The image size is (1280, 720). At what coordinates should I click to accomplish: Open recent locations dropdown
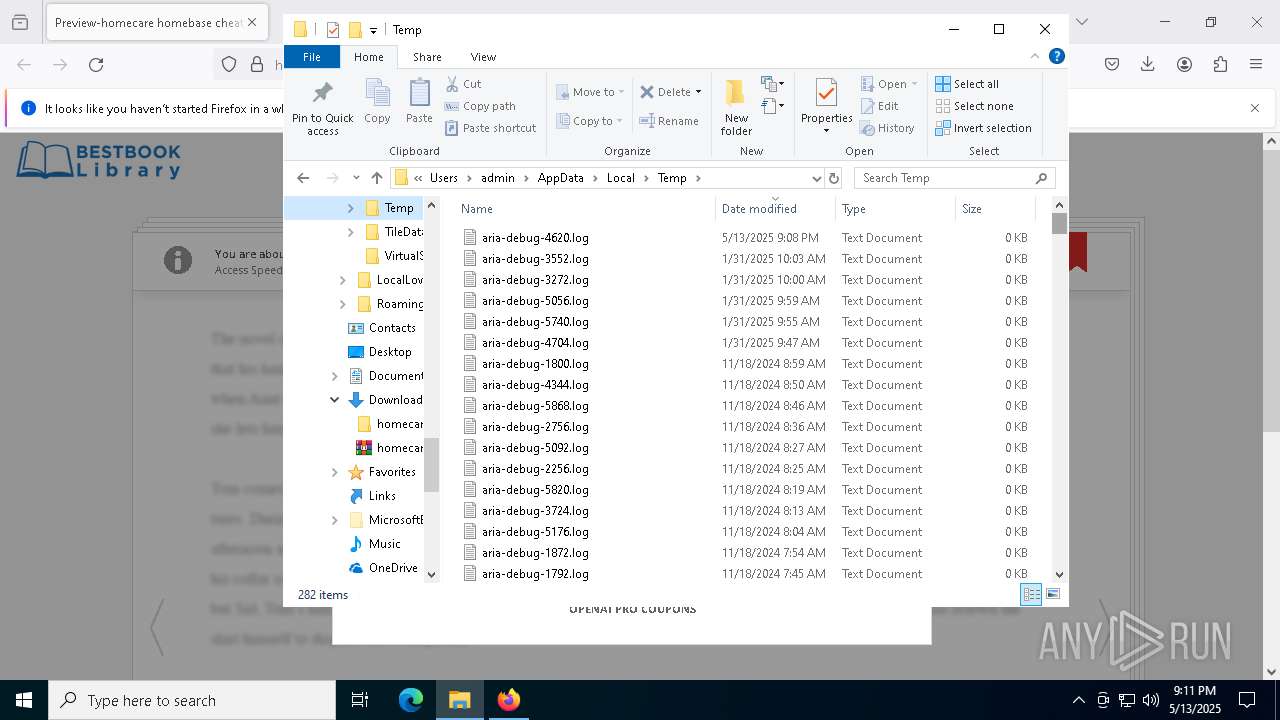356,178
